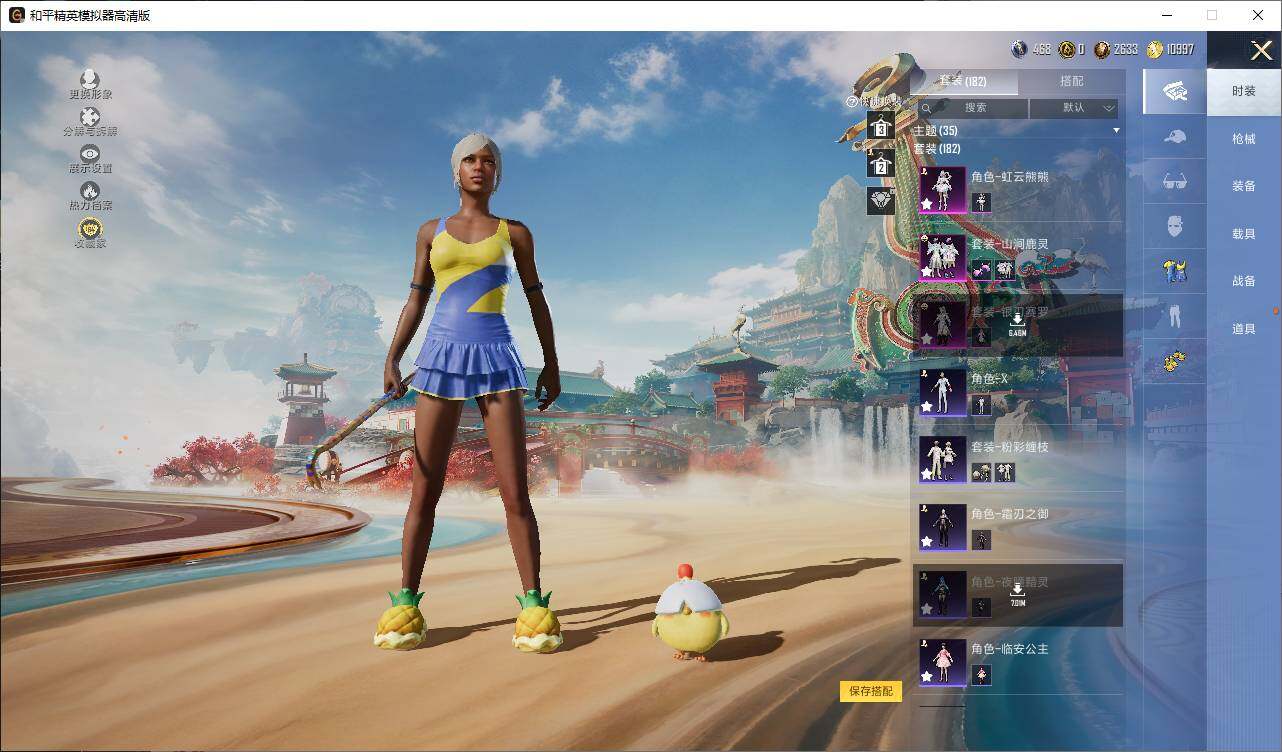
Task: Open the 载具 vehicles tab
Action: (1243, 233)
